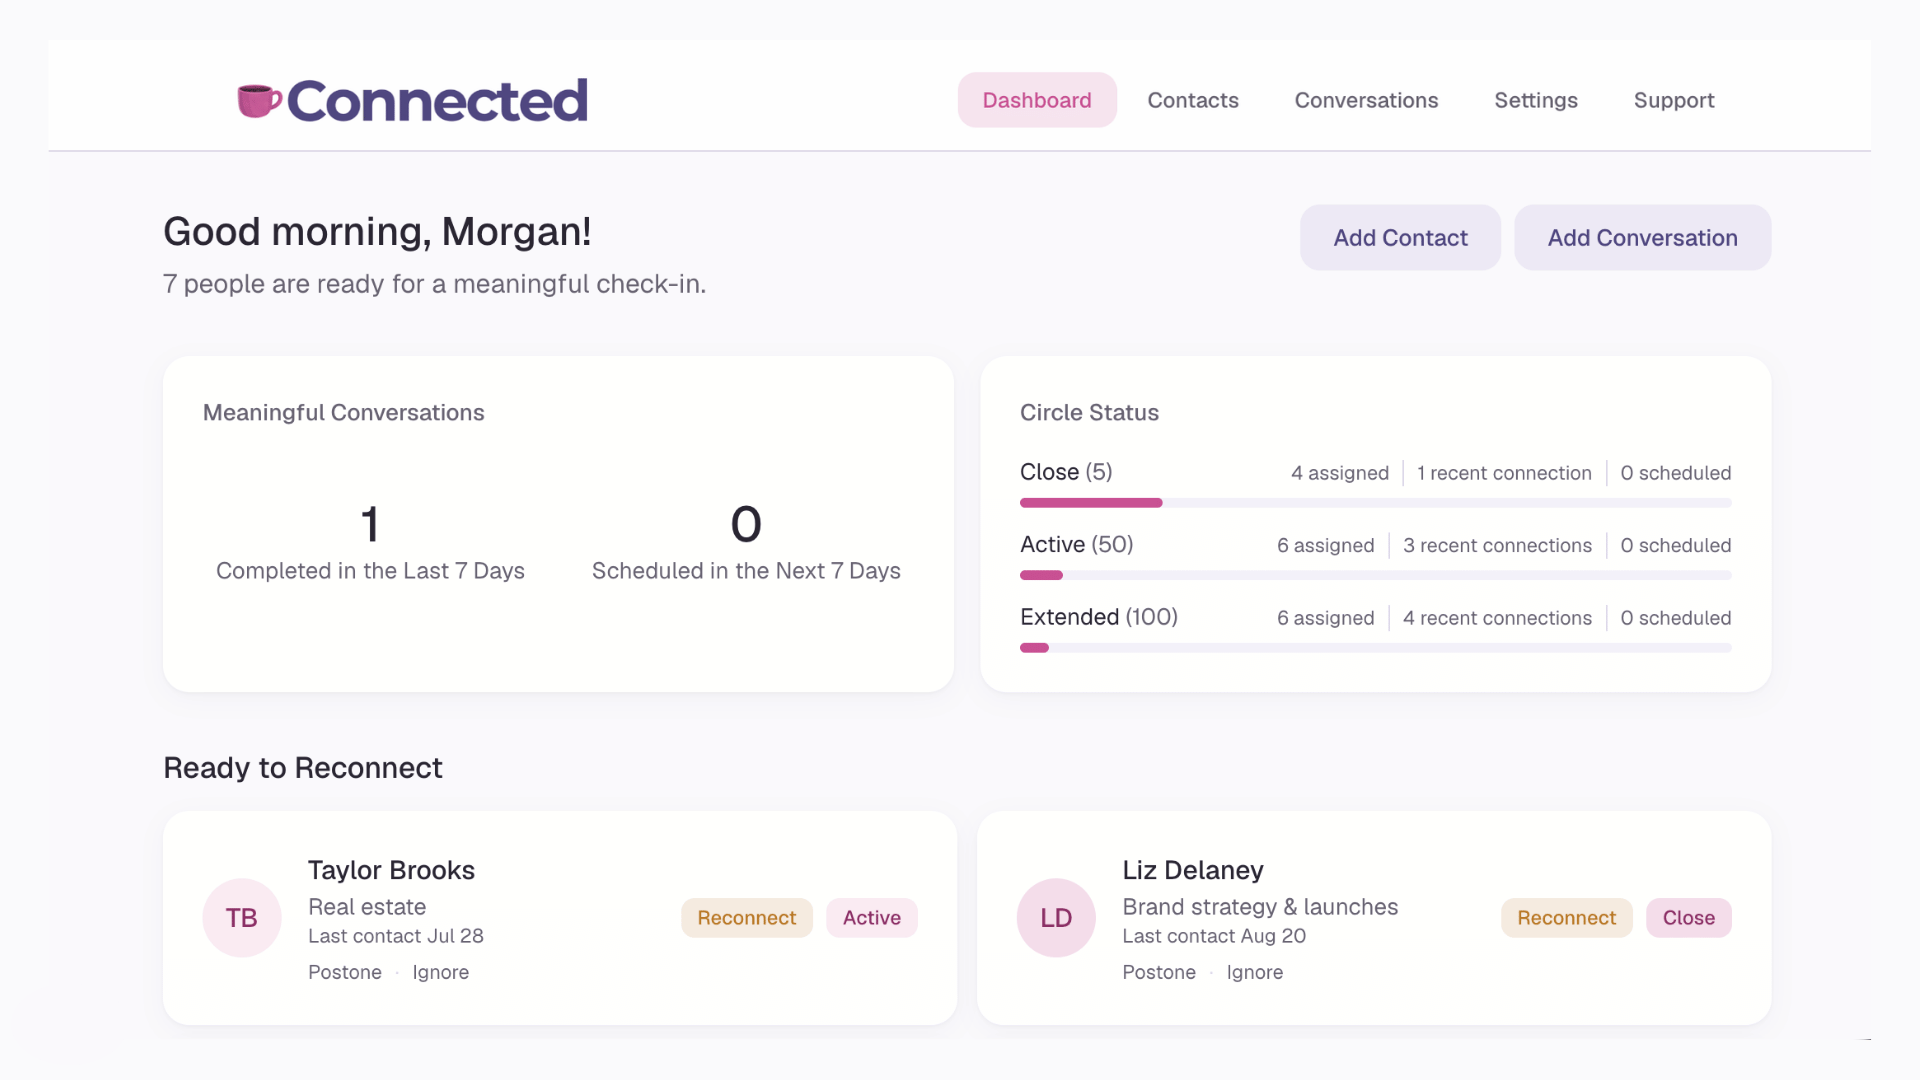Click 'Brand strategy & launches' description

click(1260, 907)
